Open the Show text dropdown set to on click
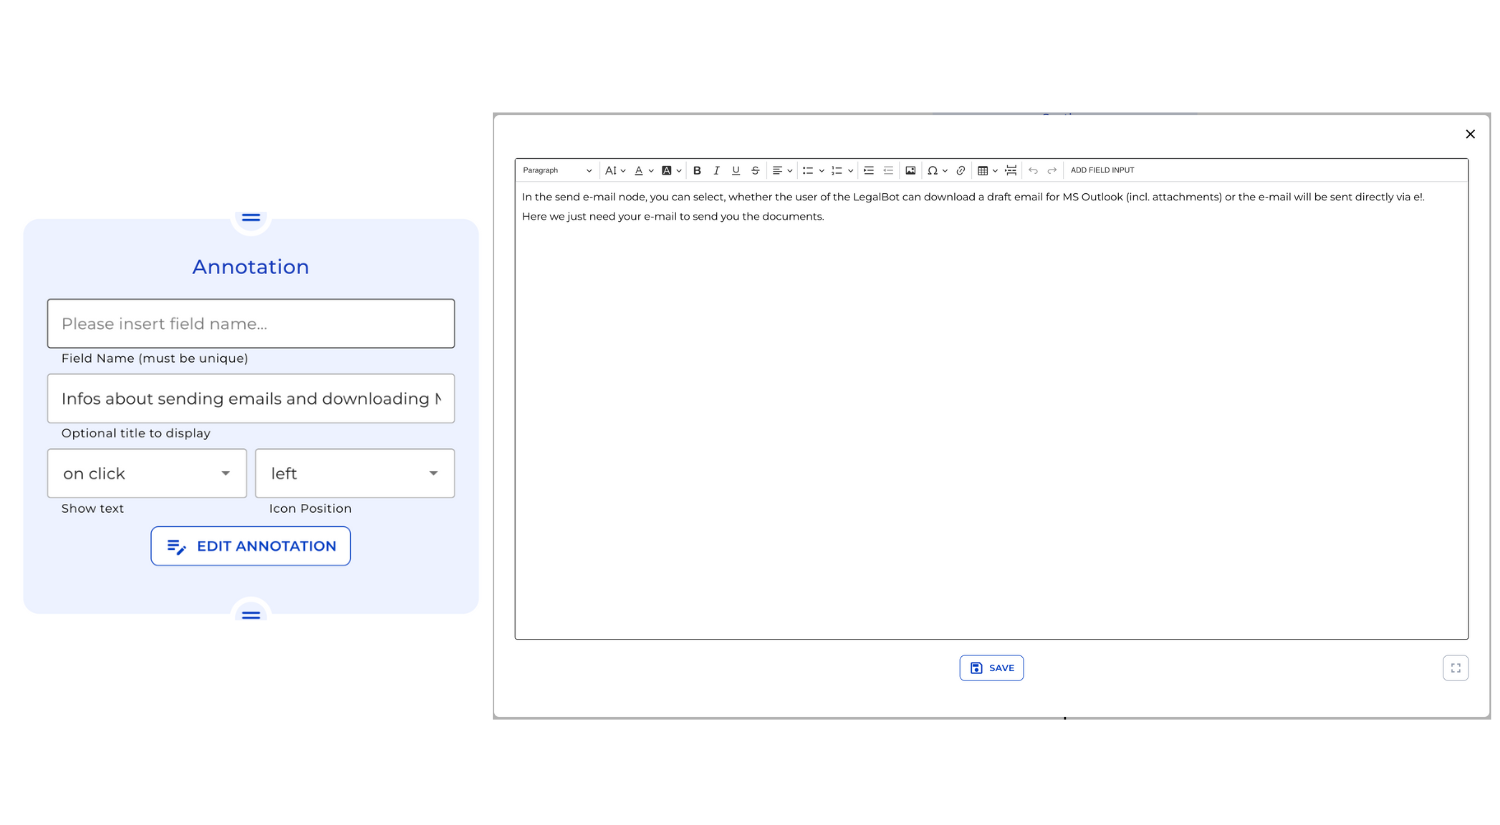This screenshot has height=825, width=1500. point(146,473)
